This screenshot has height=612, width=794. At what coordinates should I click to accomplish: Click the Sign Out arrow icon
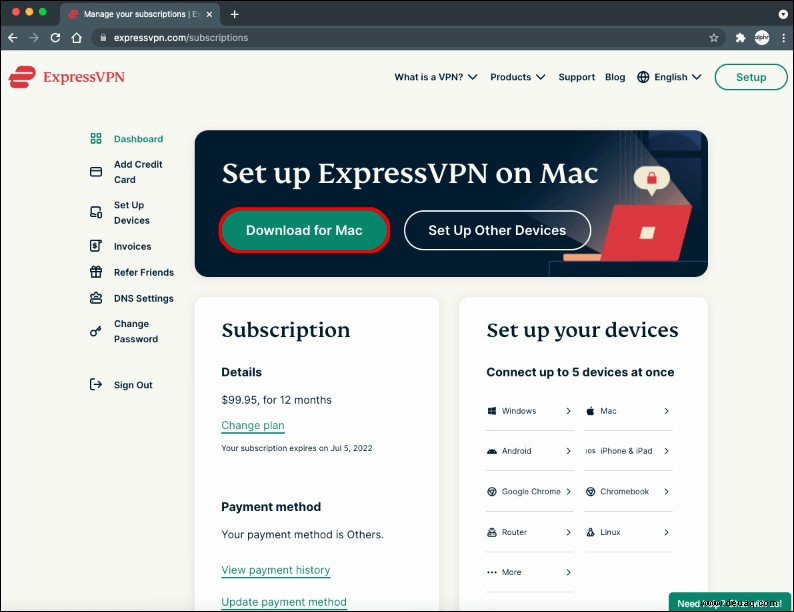coord(96,385)
